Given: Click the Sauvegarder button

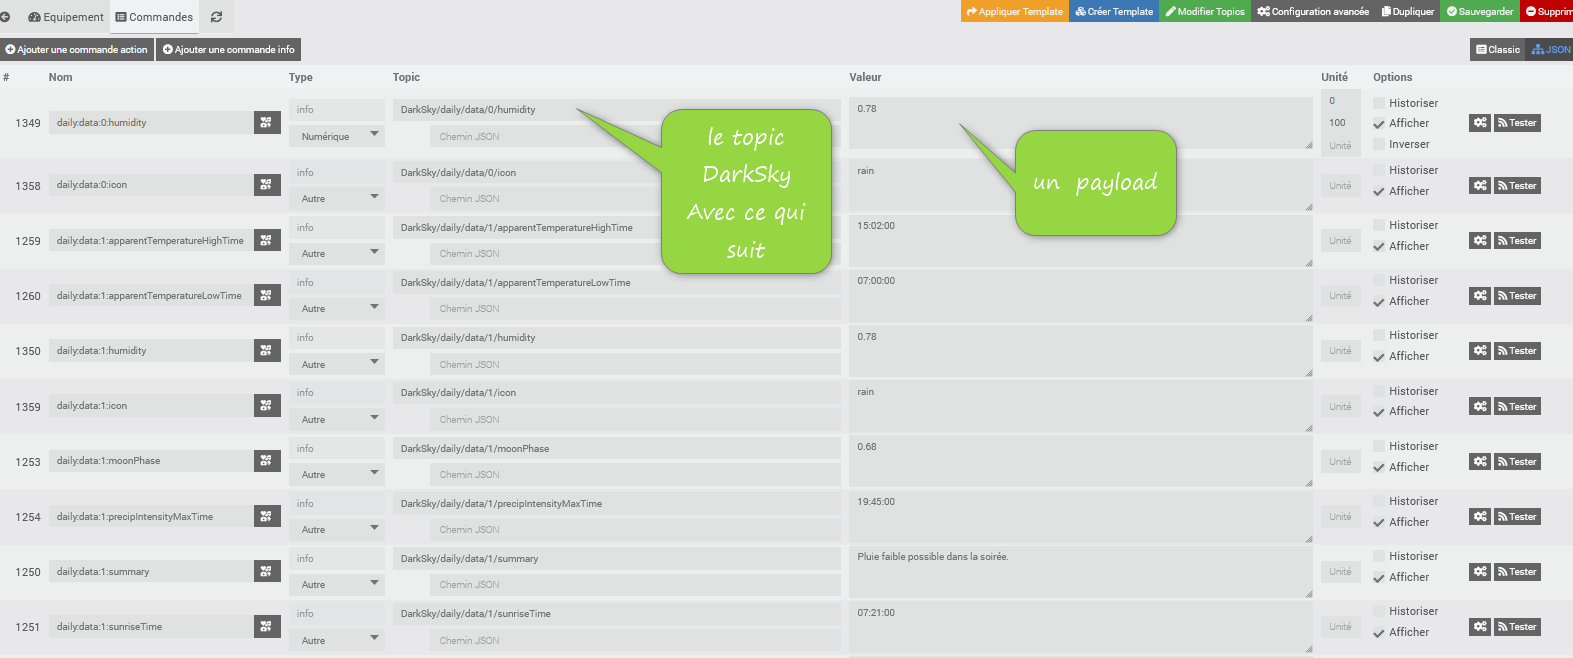Looking at the screenshot, I should coord(1480,11).
